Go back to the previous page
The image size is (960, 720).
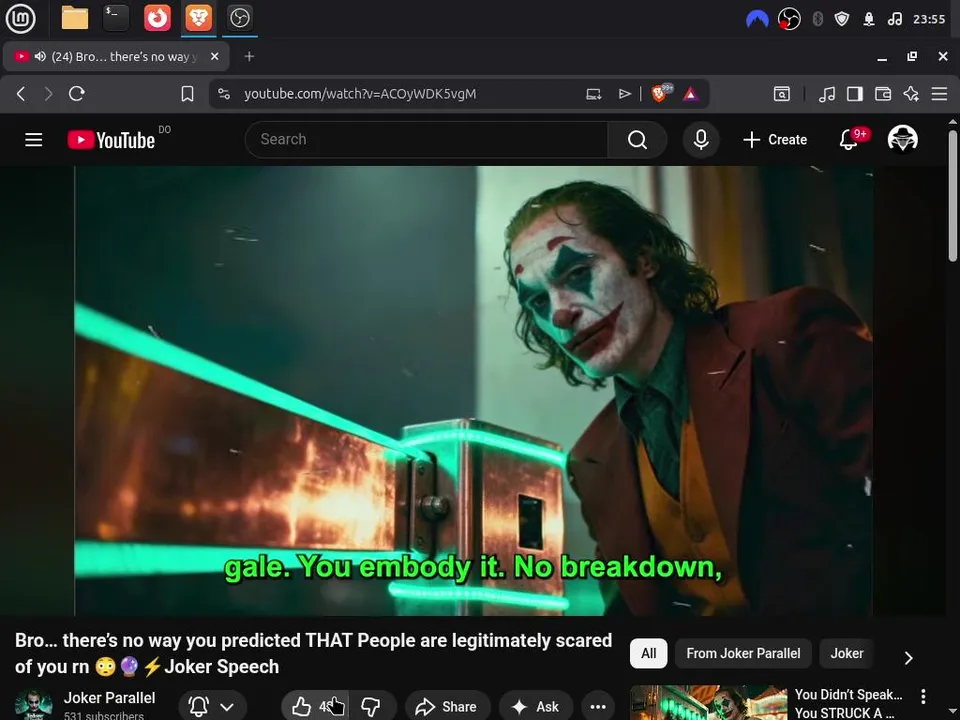pyautogui.click(x=21, y=94)
